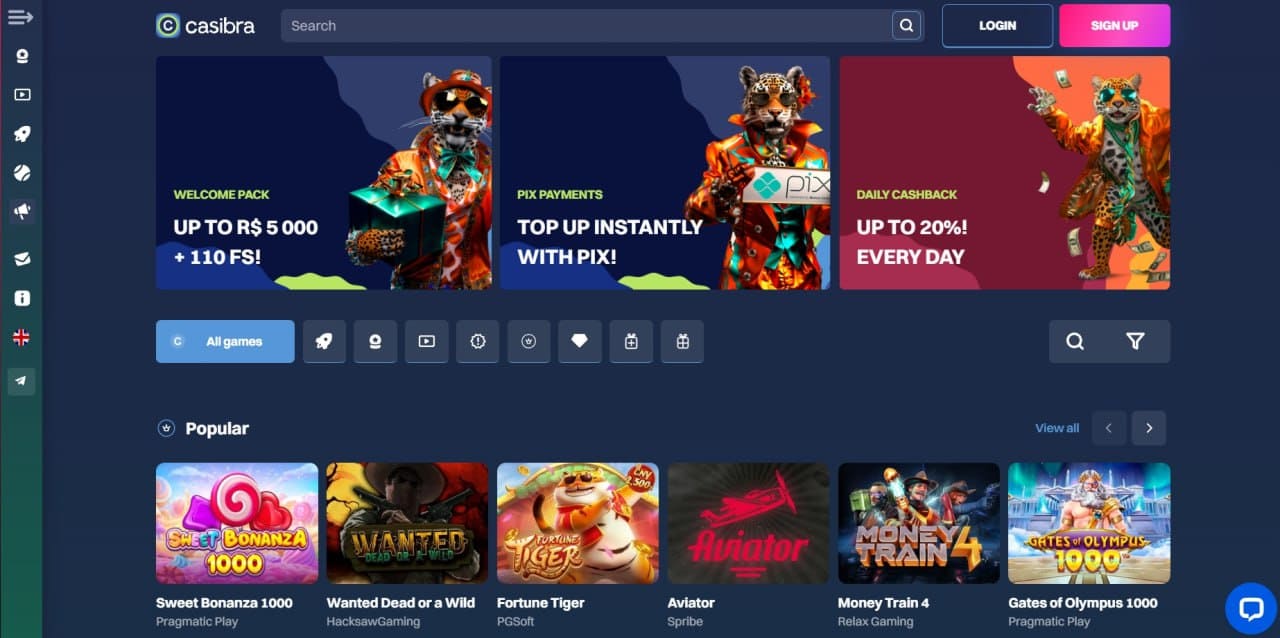This screenshot has height=638, width=1280.
Task: Click the Spribe provider label
Action: 686,622
